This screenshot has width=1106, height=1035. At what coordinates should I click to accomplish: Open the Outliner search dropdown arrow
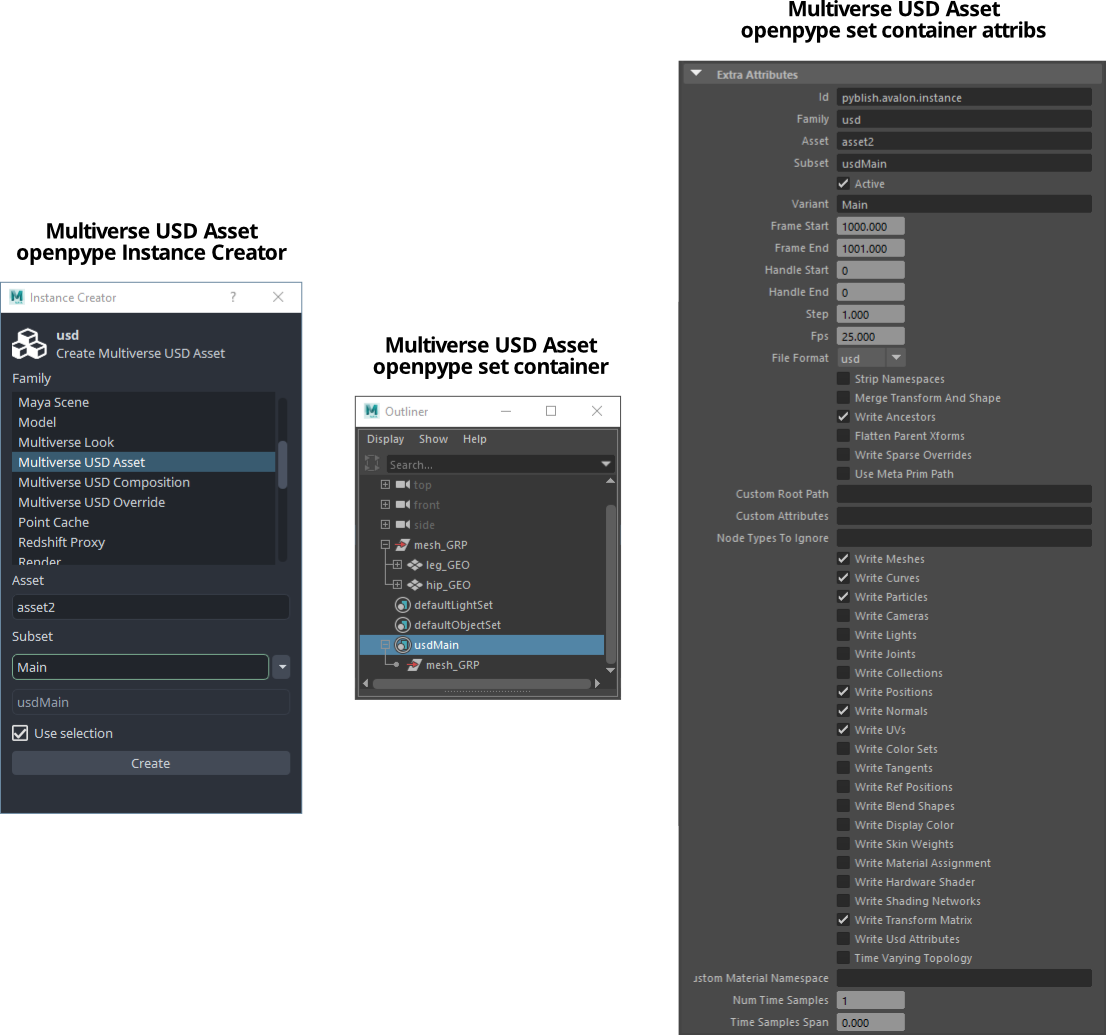pos(605,464)
